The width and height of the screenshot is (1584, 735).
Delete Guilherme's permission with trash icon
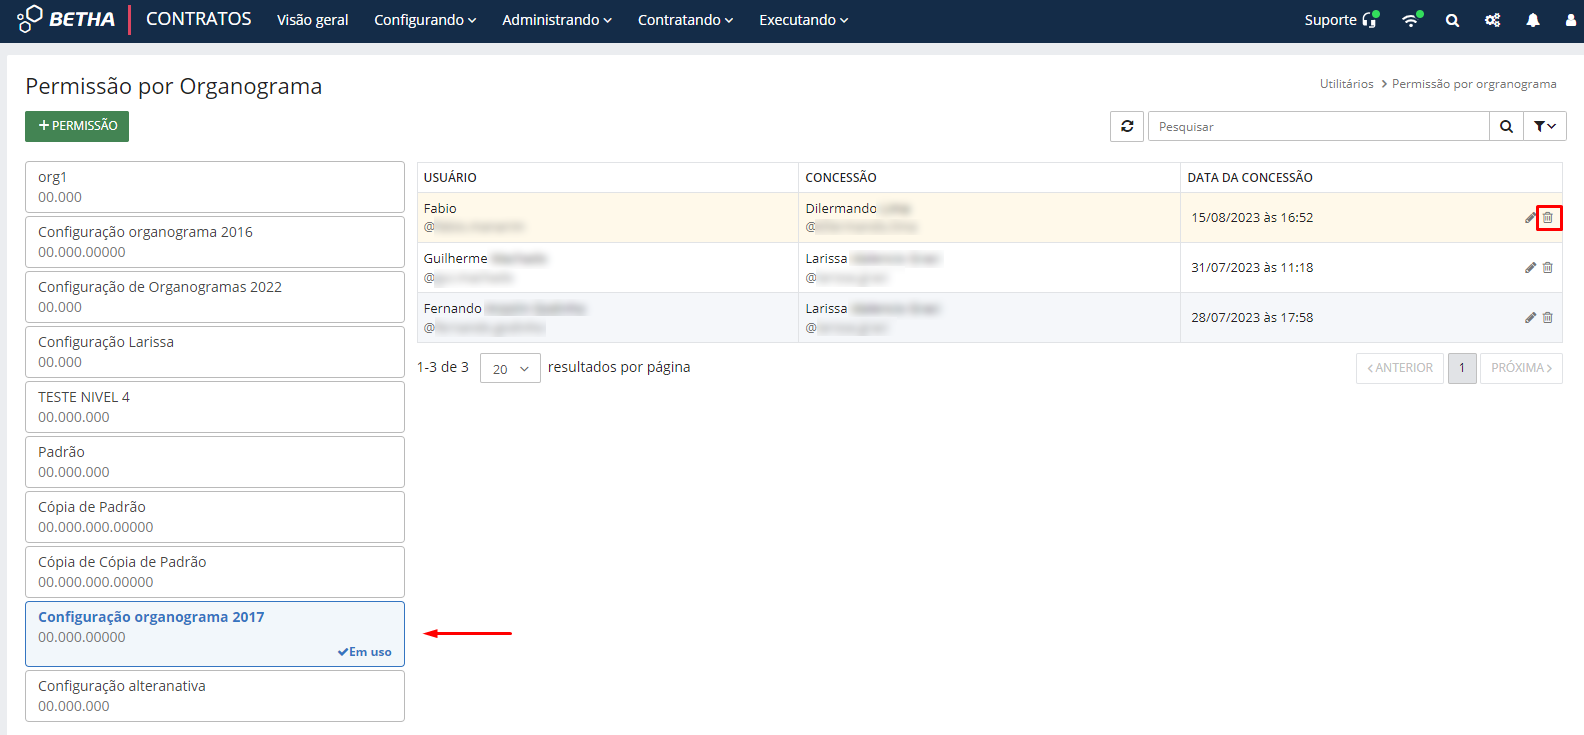tap(1548, 267)
